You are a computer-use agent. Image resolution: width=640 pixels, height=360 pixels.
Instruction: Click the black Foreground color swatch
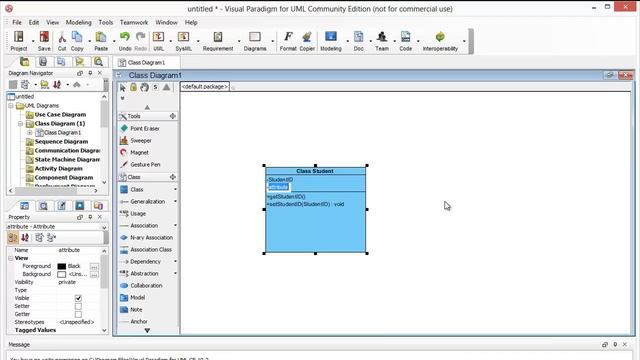pyautogui.click(x=62, y=267)
